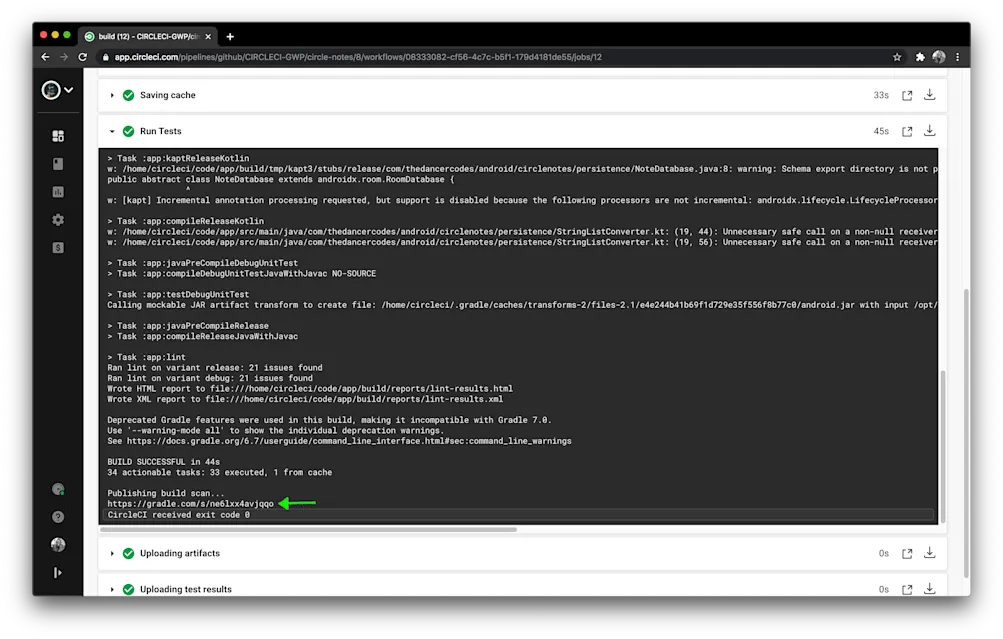Click the green check beside Run Tests

(x=128, y=131)
